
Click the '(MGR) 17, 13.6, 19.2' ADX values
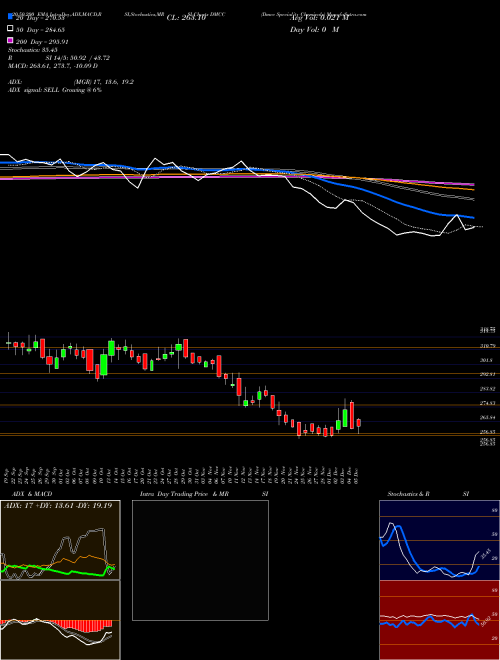click(104, 82)
